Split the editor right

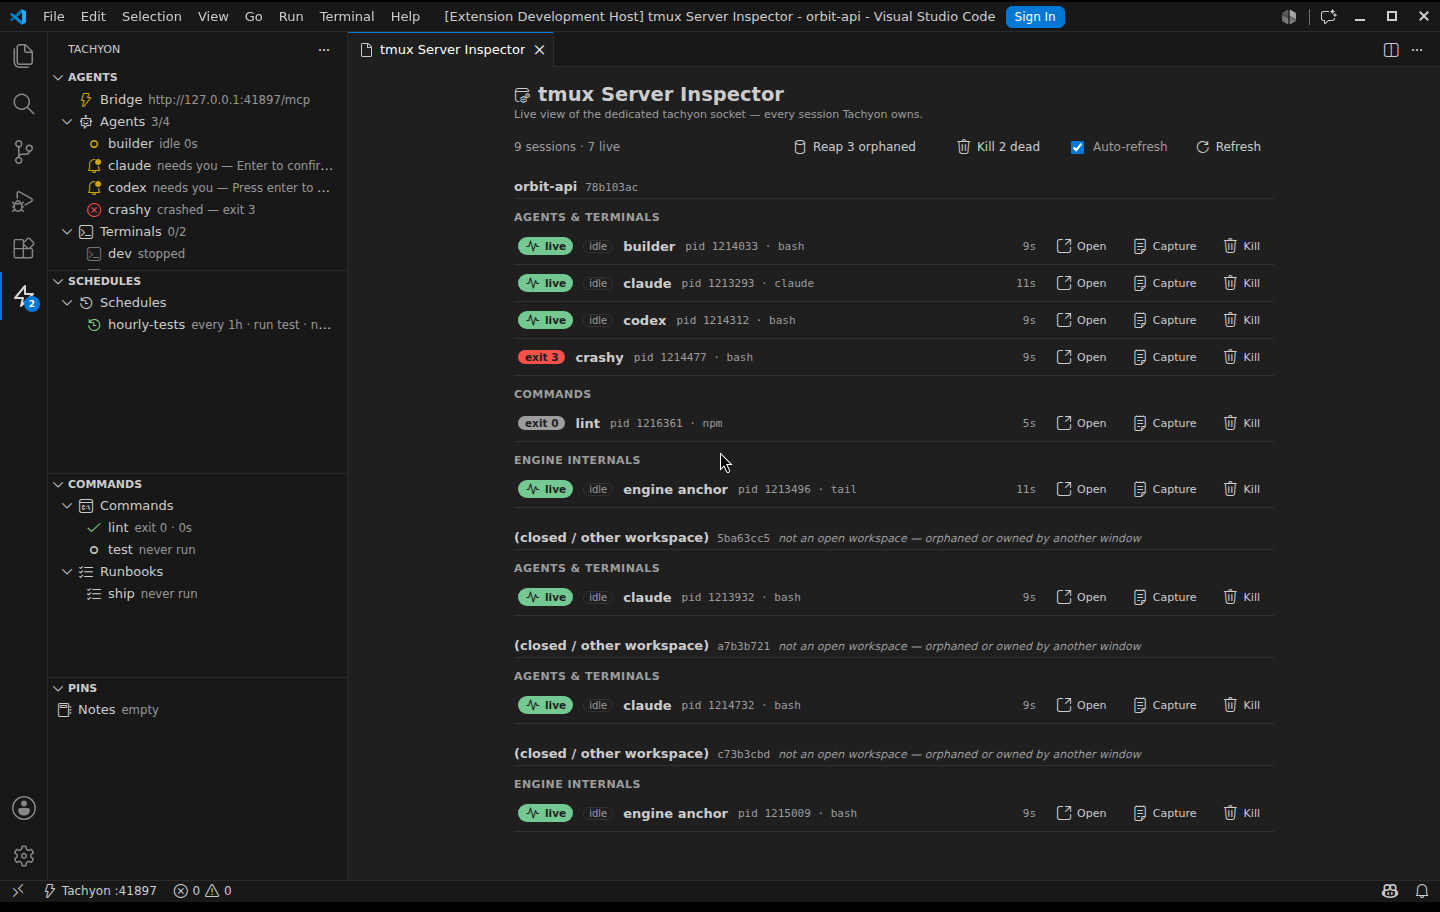pos(1391,50)
